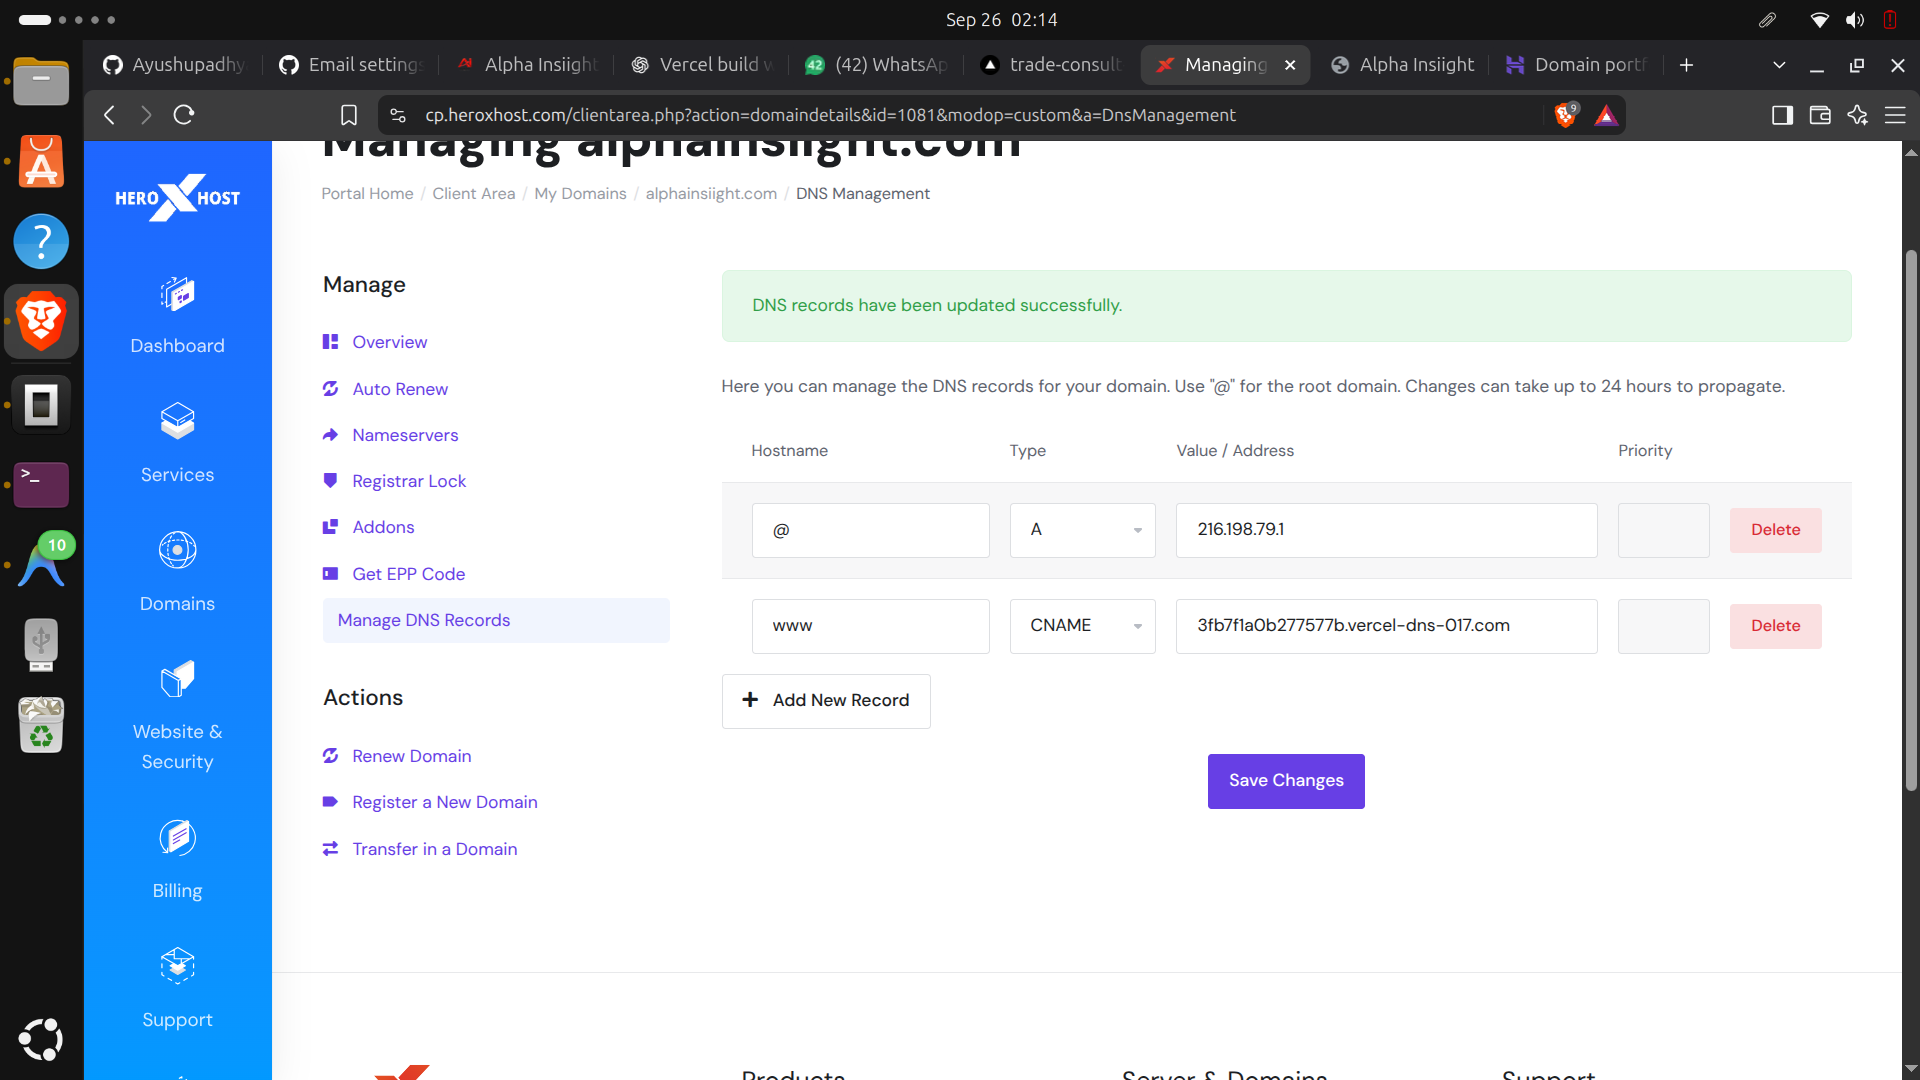
Task: Open the Services sidebar icon
Action: pyautogui.click(x=177, y=421)
